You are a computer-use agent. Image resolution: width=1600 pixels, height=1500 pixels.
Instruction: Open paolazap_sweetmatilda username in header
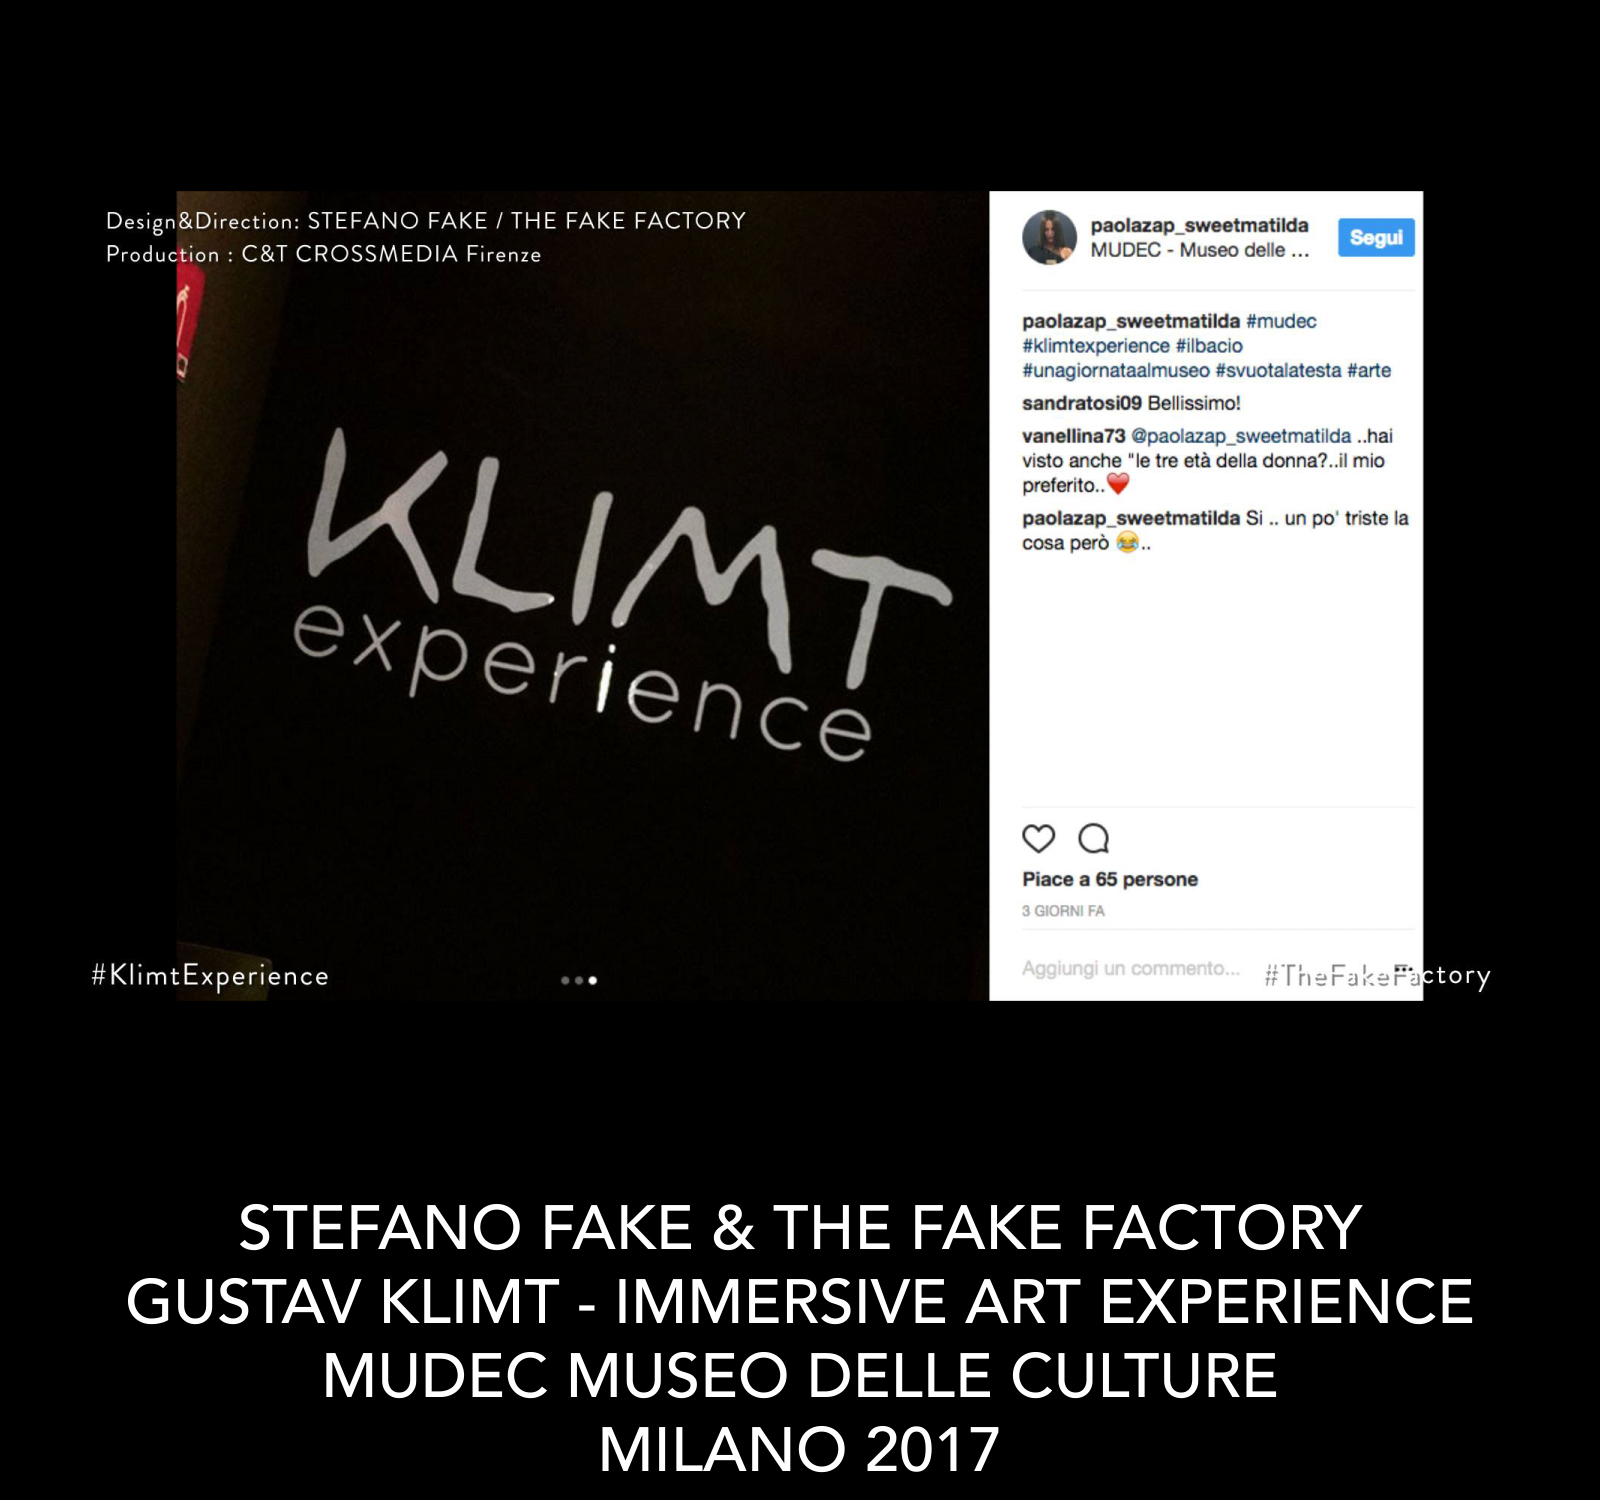(1199, 226)
